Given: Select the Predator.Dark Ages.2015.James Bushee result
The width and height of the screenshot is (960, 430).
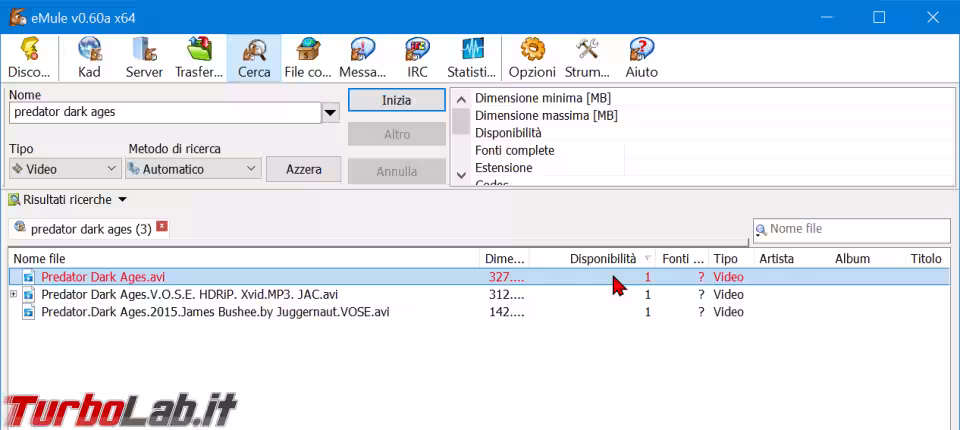Looking at the screenshot, I should point(479,312).
